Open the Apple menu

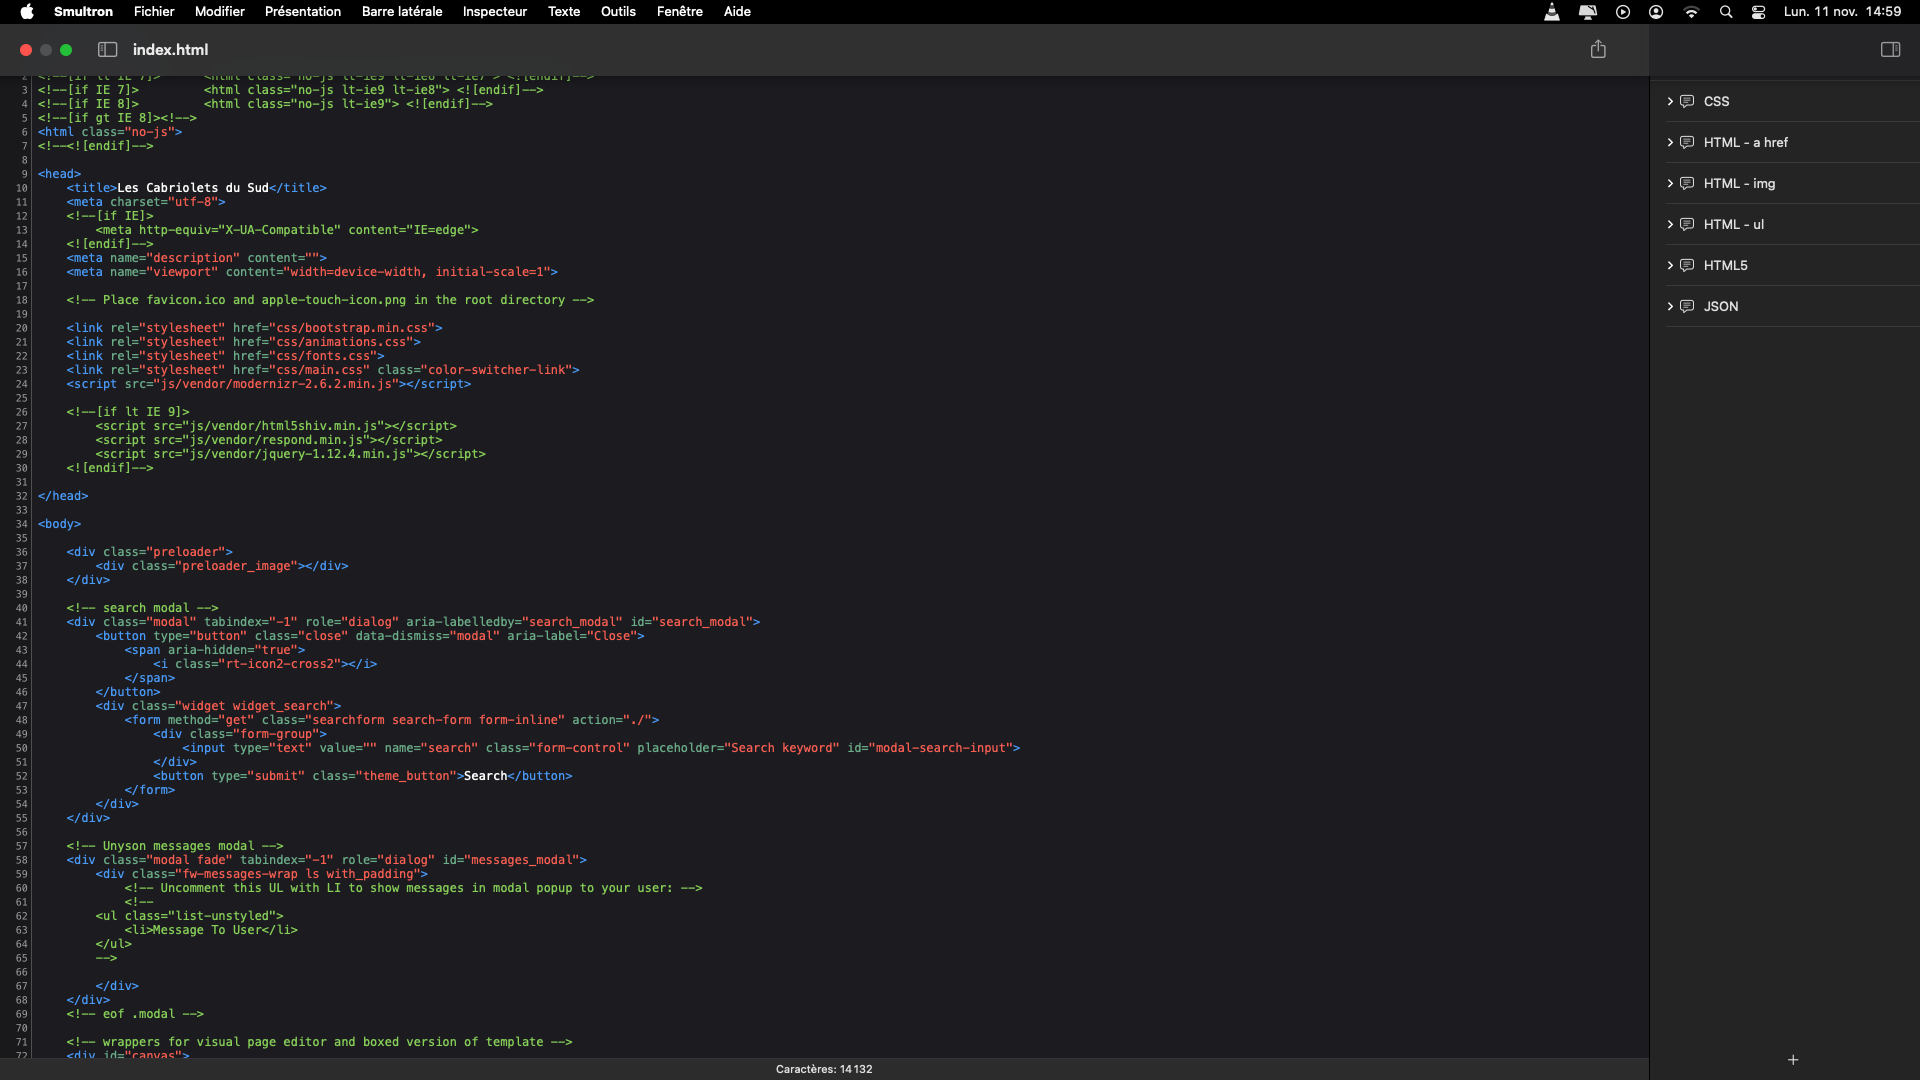27,12
